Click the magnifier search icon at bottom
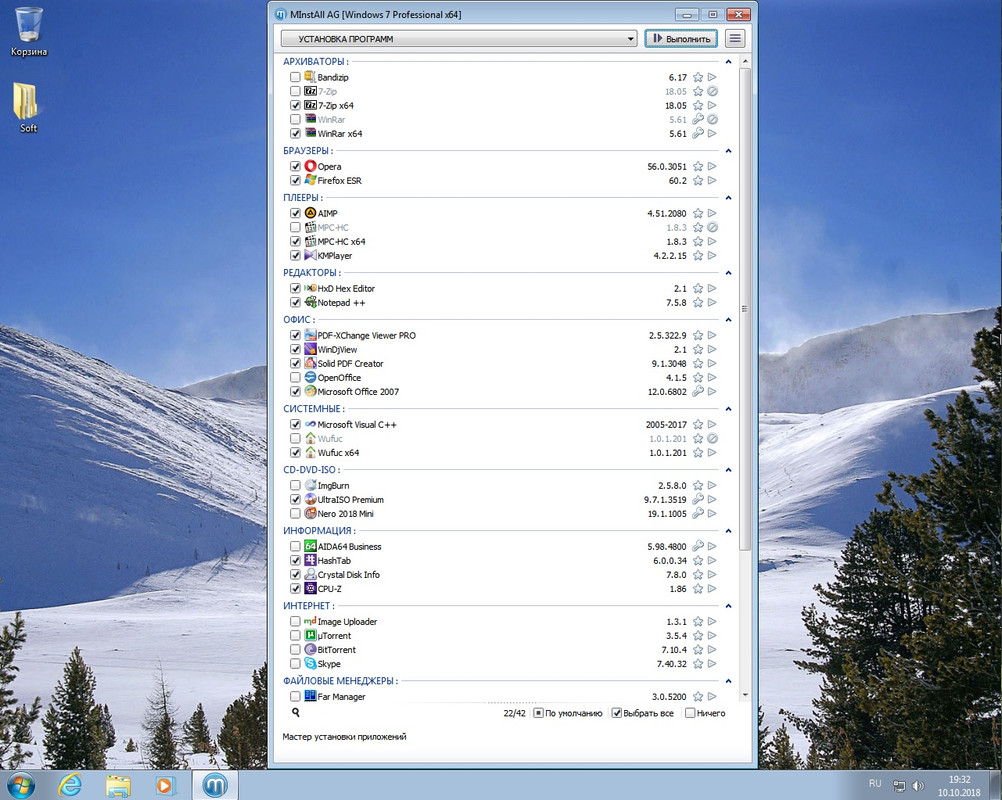Viewport: 1002px width, 800px height. (x=295, y=712)
